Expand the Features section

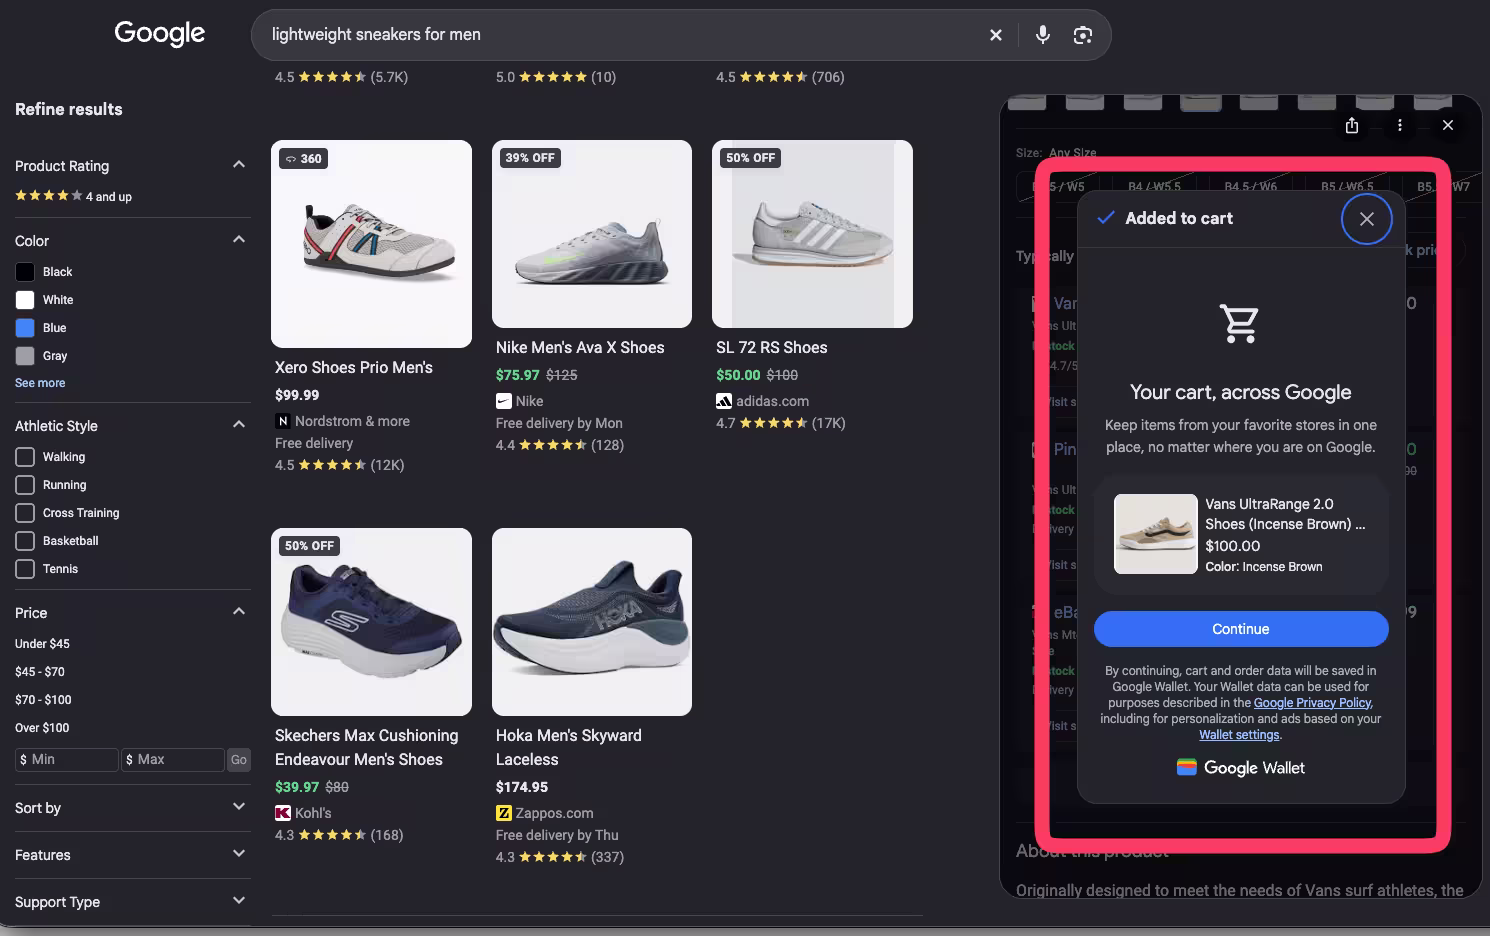(239, 854)
